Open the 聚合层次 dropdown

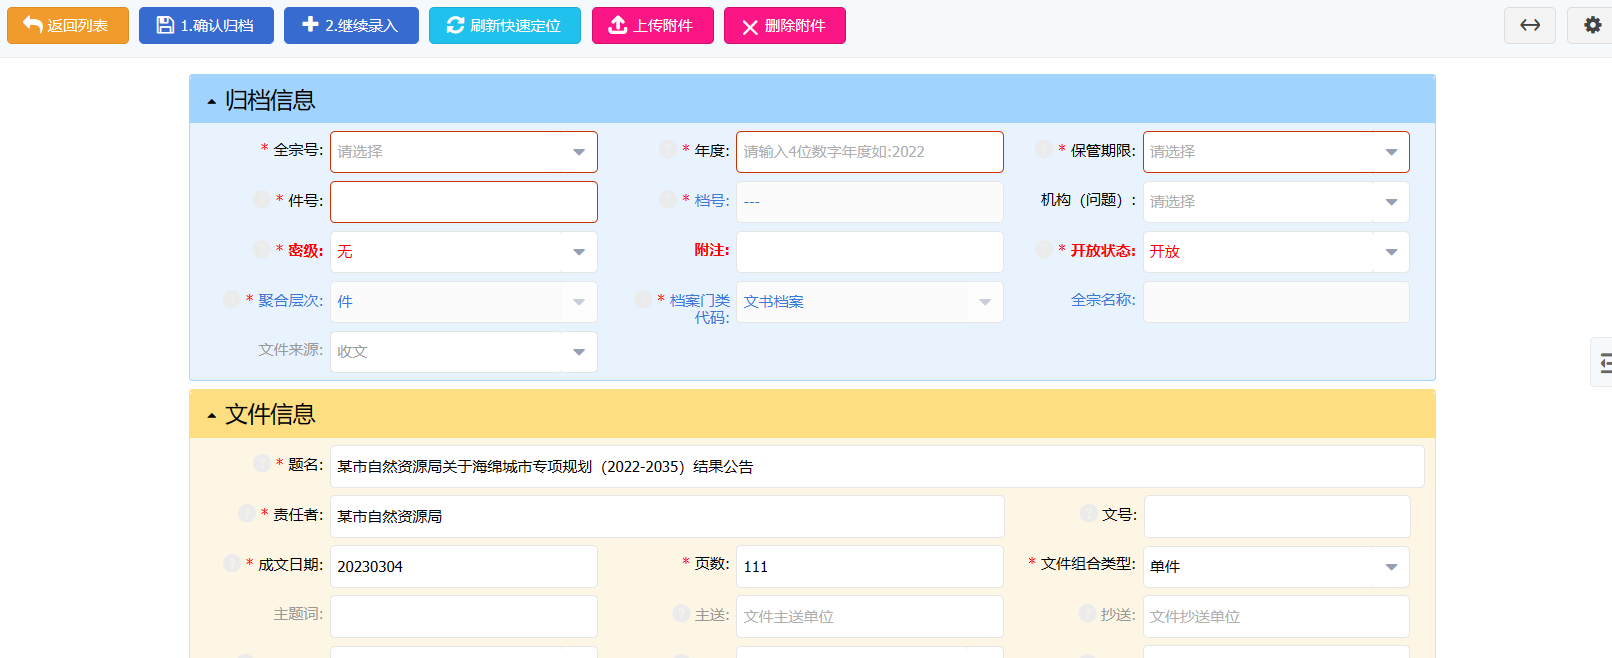coord(464,302)
